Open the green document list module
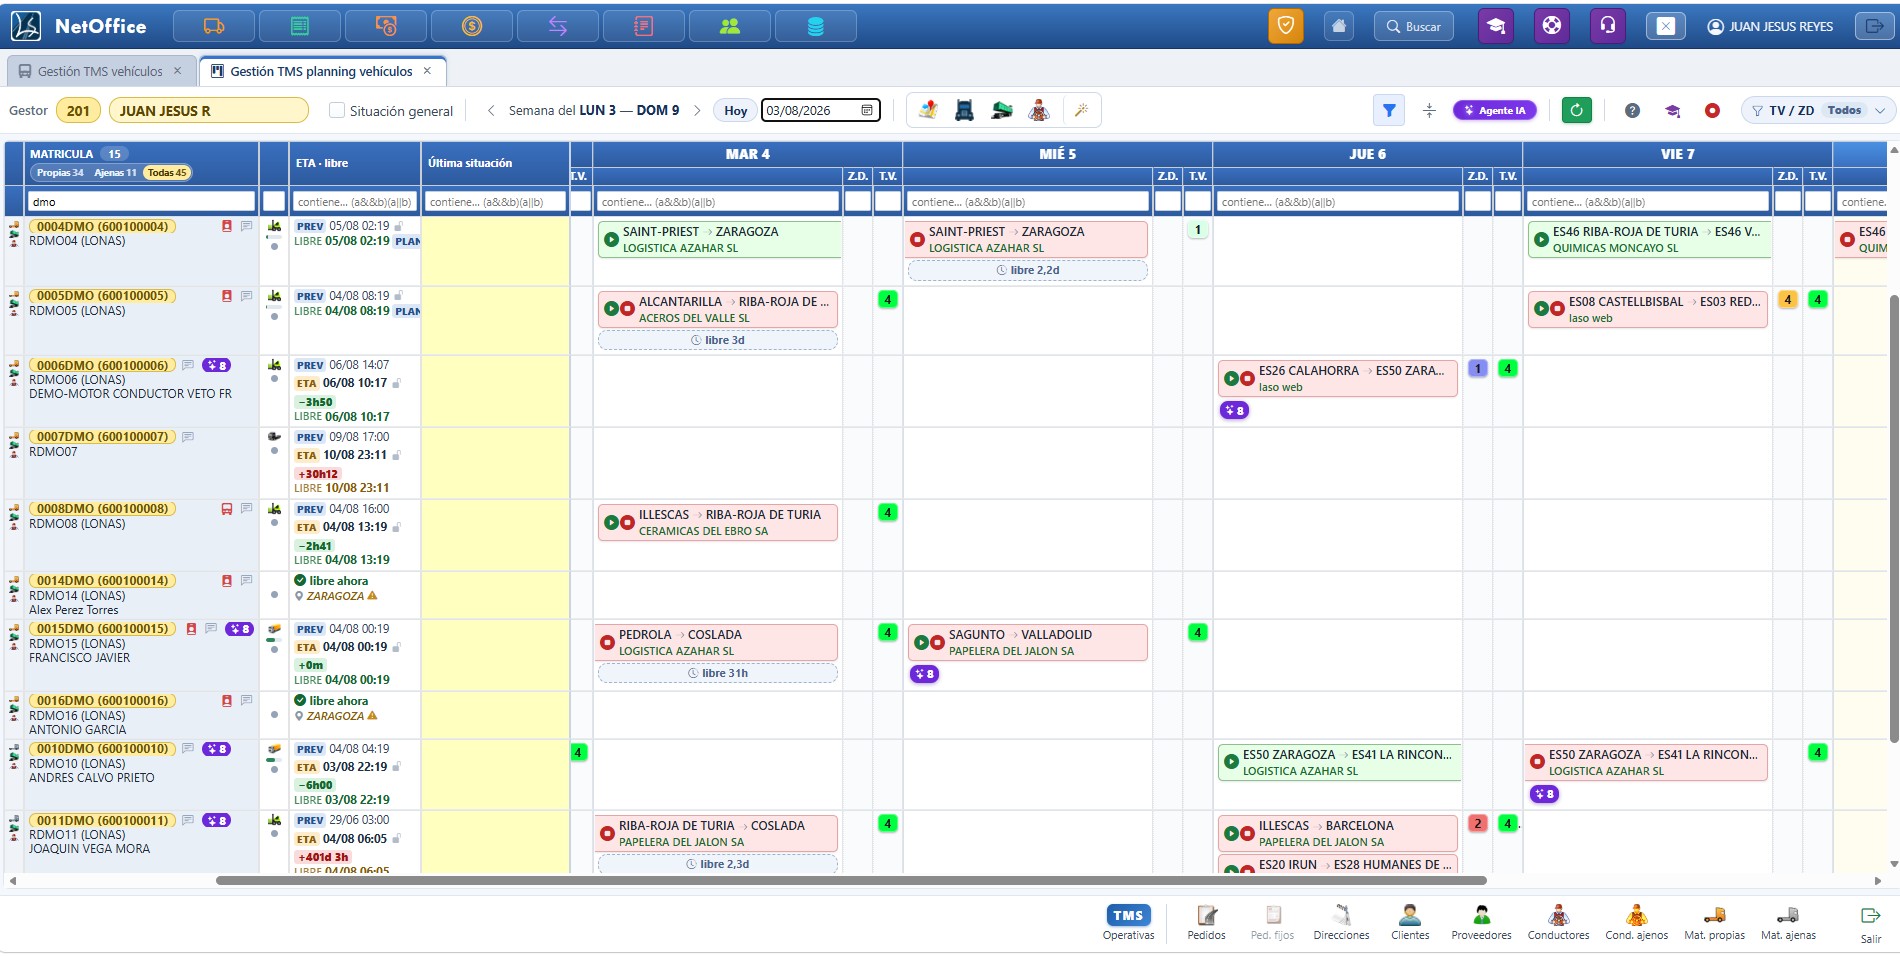 [300, 26]
